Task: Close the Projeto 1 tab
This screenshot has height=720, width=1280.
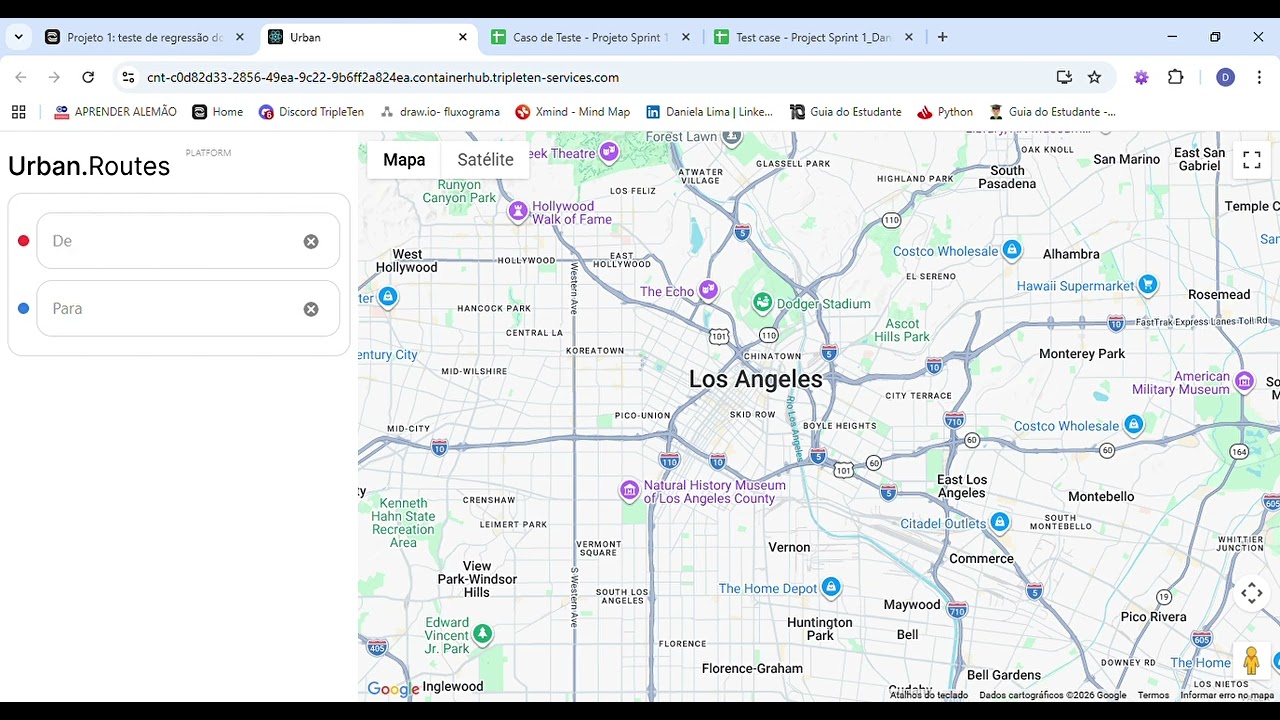Action: pos(240,37)
